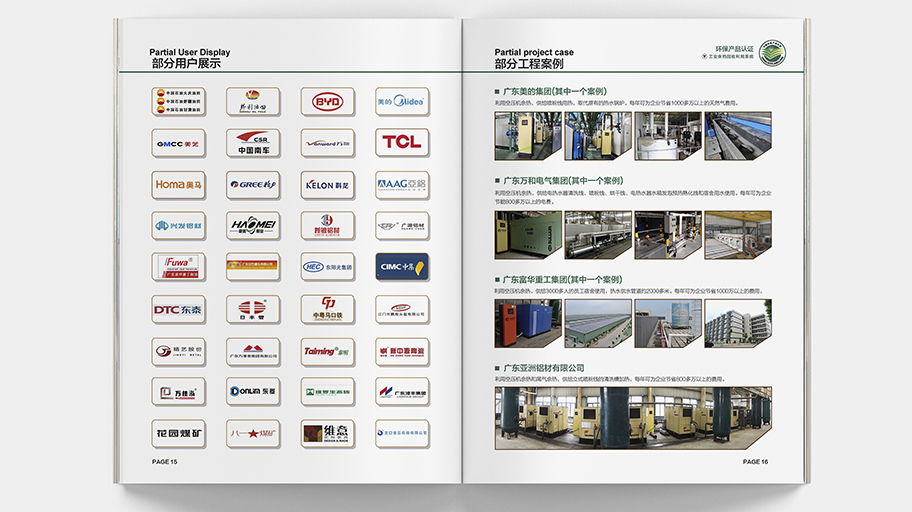Select the 万佳迈 logo tile
This screenshot has width=912, height=512.
point(179,392)
